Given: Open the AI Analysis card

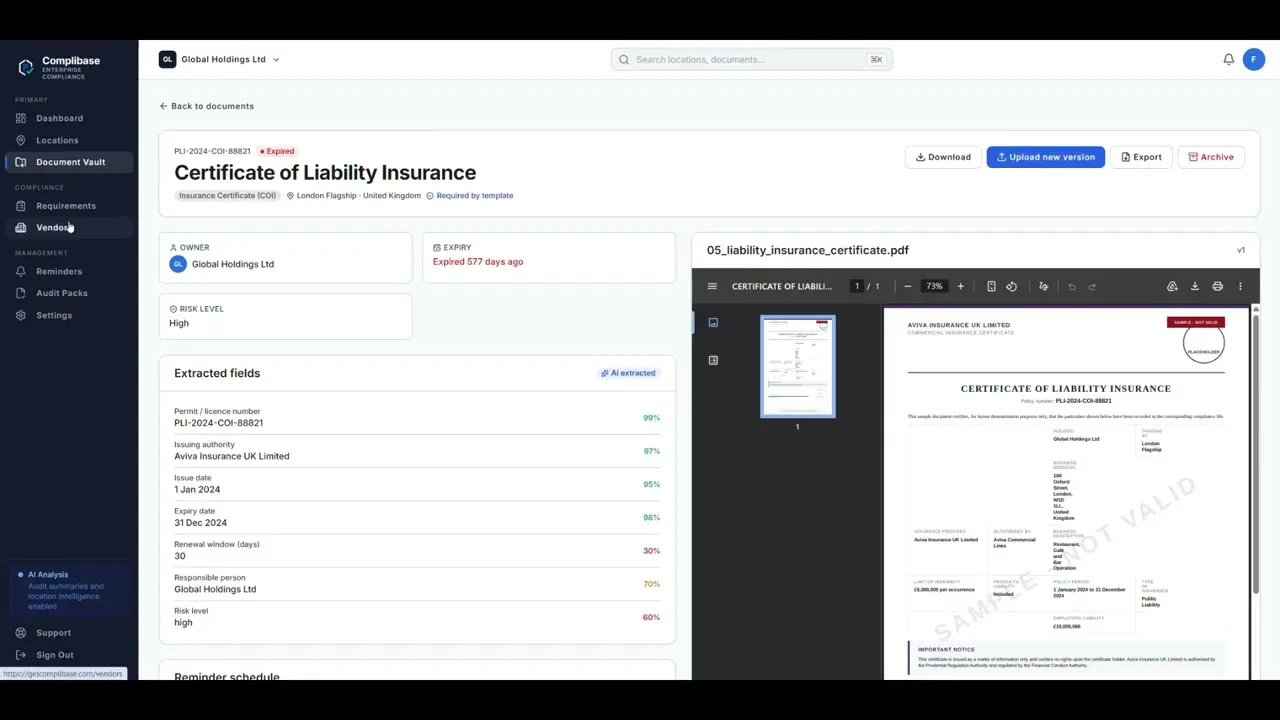Looking at the screenshot, I should pos(69,590).
